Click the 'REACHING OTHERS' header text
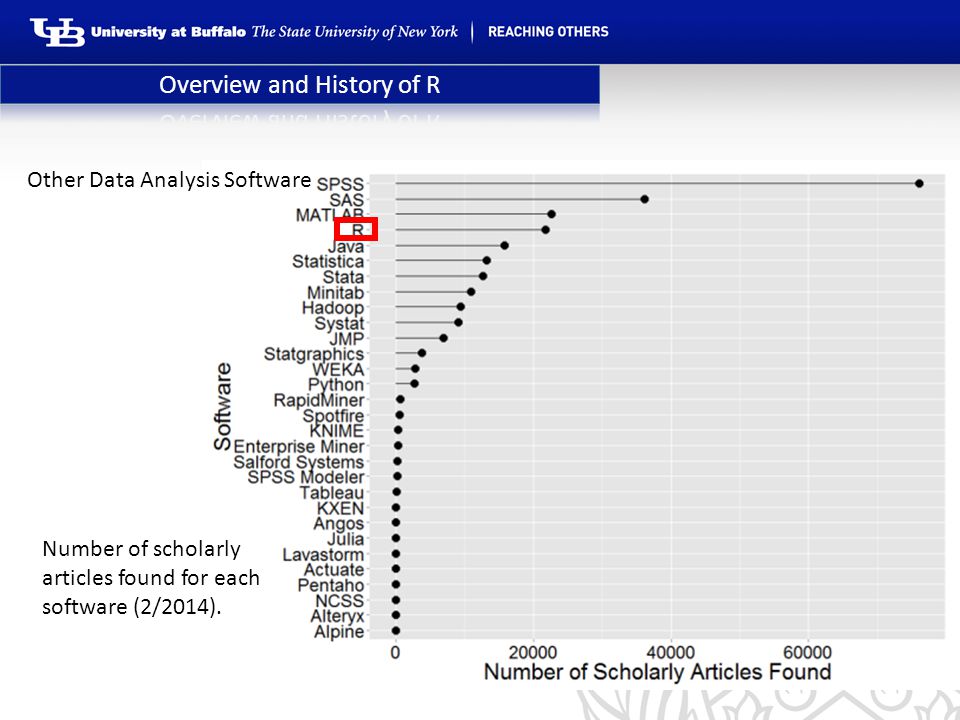Screen dimensions: 960x720 [x=548, y=32]
